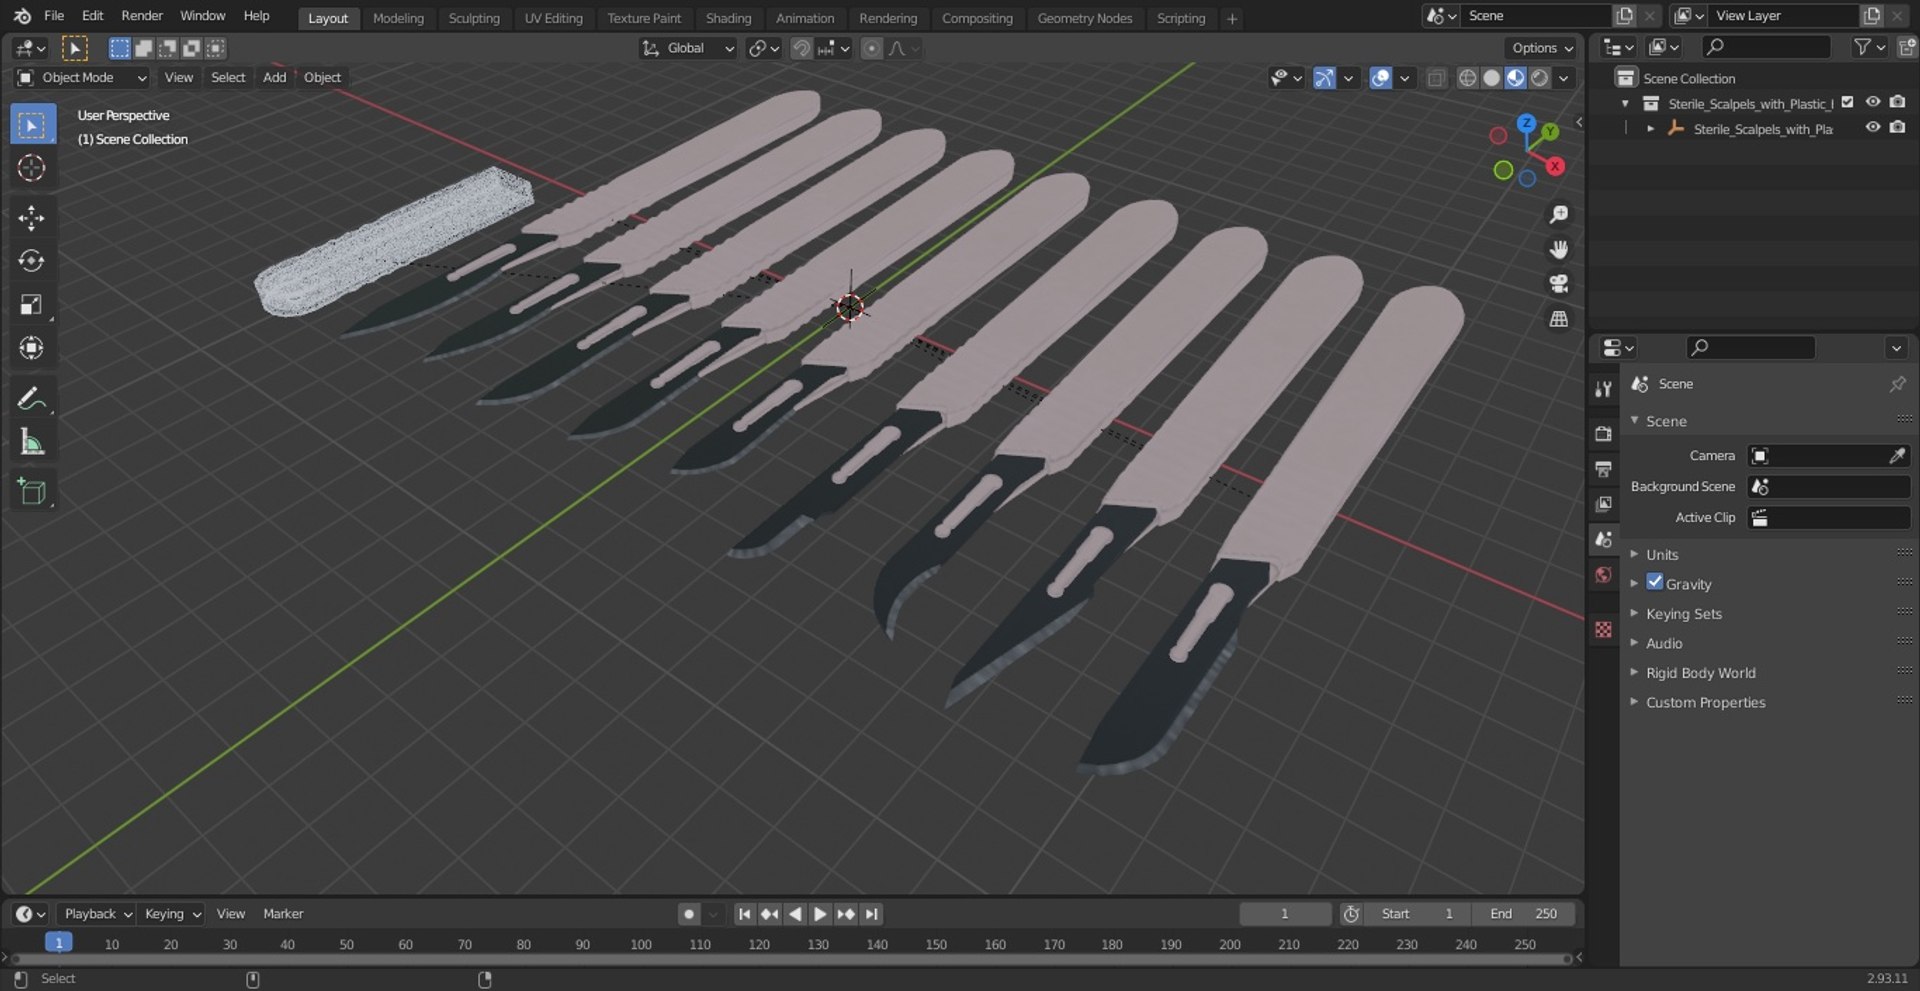
Task: Hide Sterile_Scalpels_with_Plastic collection via eye icon
Action: click(1873, 102)
